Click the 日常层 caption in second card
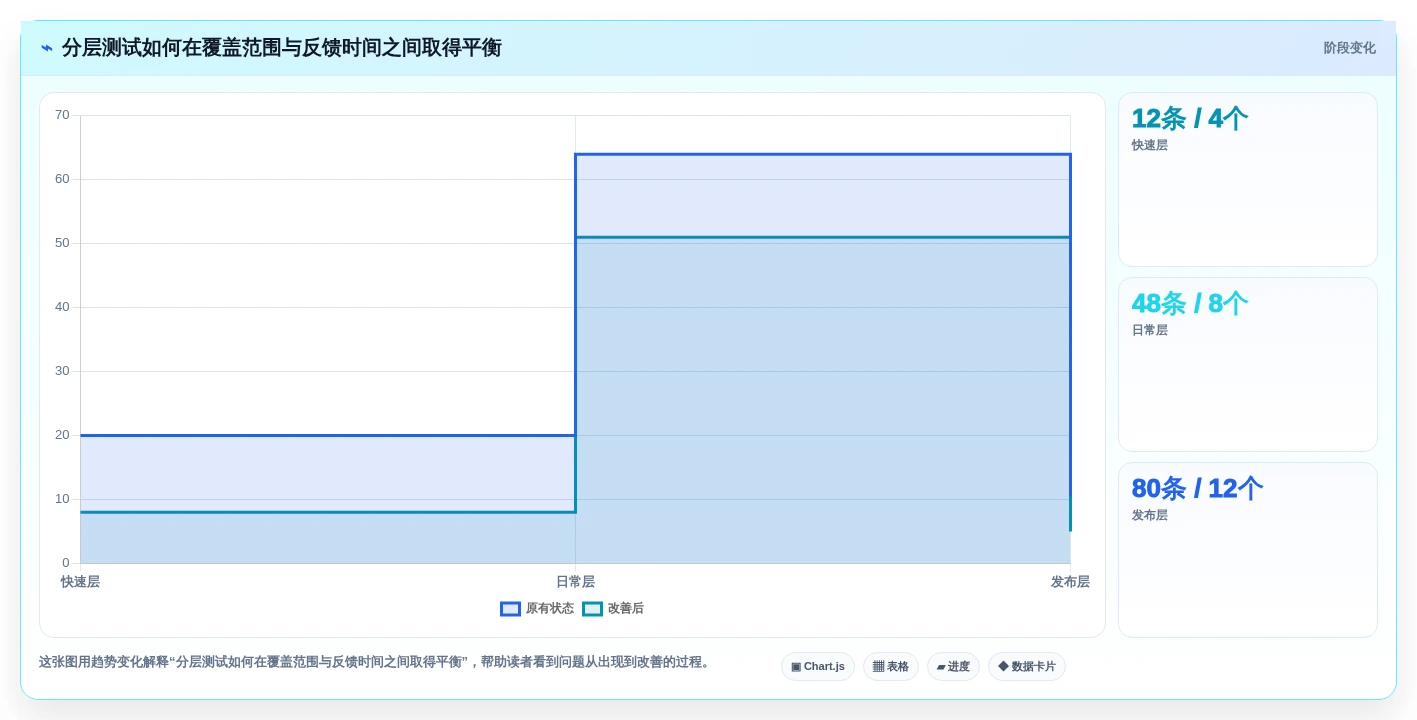1417x720 pixels. click(1149, 330)
